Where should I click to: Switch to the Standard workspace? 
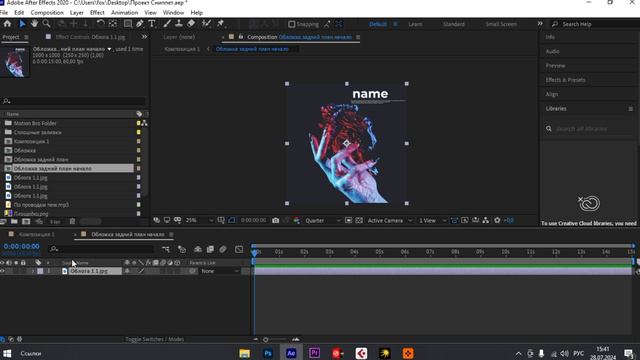tap(454, 24)
